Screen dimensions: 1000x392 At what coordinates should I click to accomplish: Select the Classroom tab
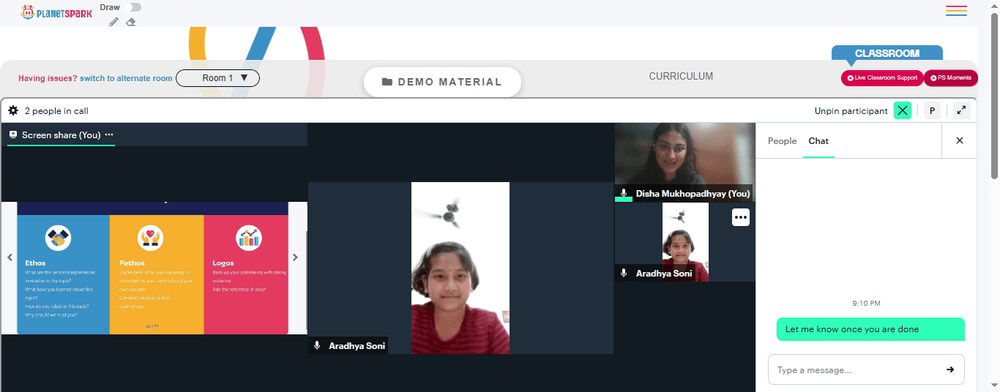click(886, 54)
